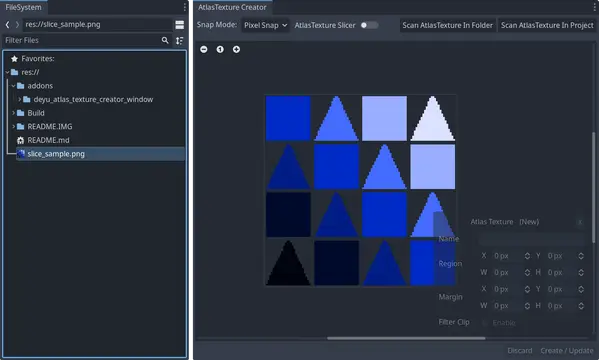599x360 pixels.
Task: Tick the Filter Clip Enable checkbox
Action: [x=485, y=323]
